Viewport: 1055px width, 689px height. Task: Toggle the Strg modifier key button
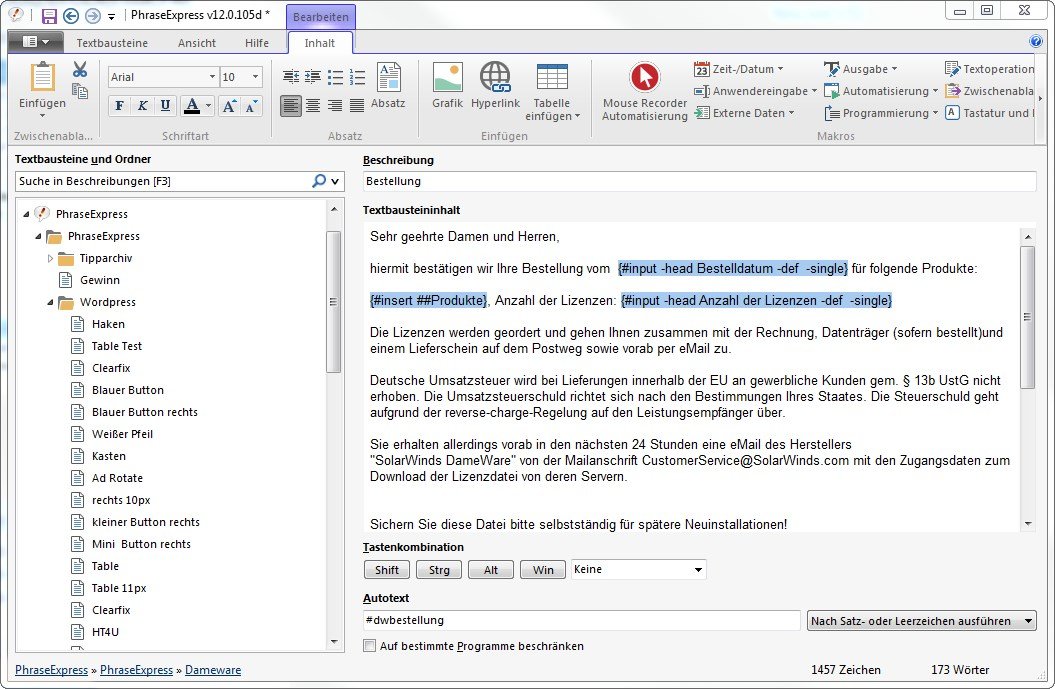[x=439, y=570]
